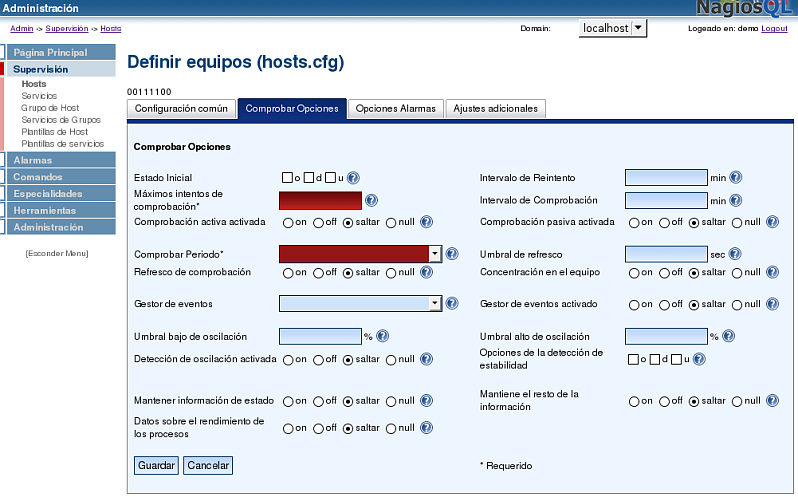Show help for Umbral bajo de oscilación

pyautogui.click(x=382, y=336)
